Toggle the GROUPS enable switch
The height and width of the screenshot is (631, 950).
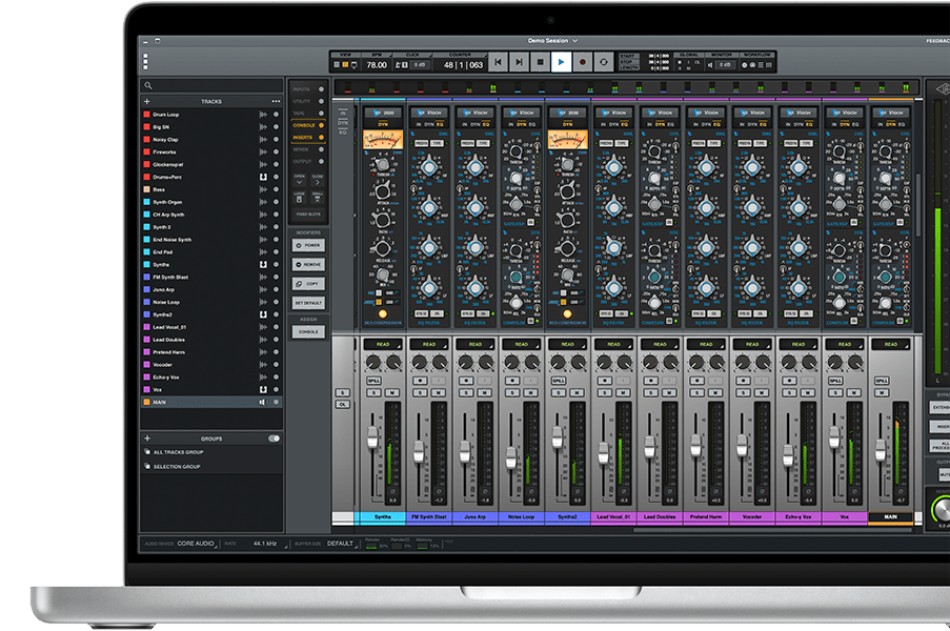click(274, 438)
